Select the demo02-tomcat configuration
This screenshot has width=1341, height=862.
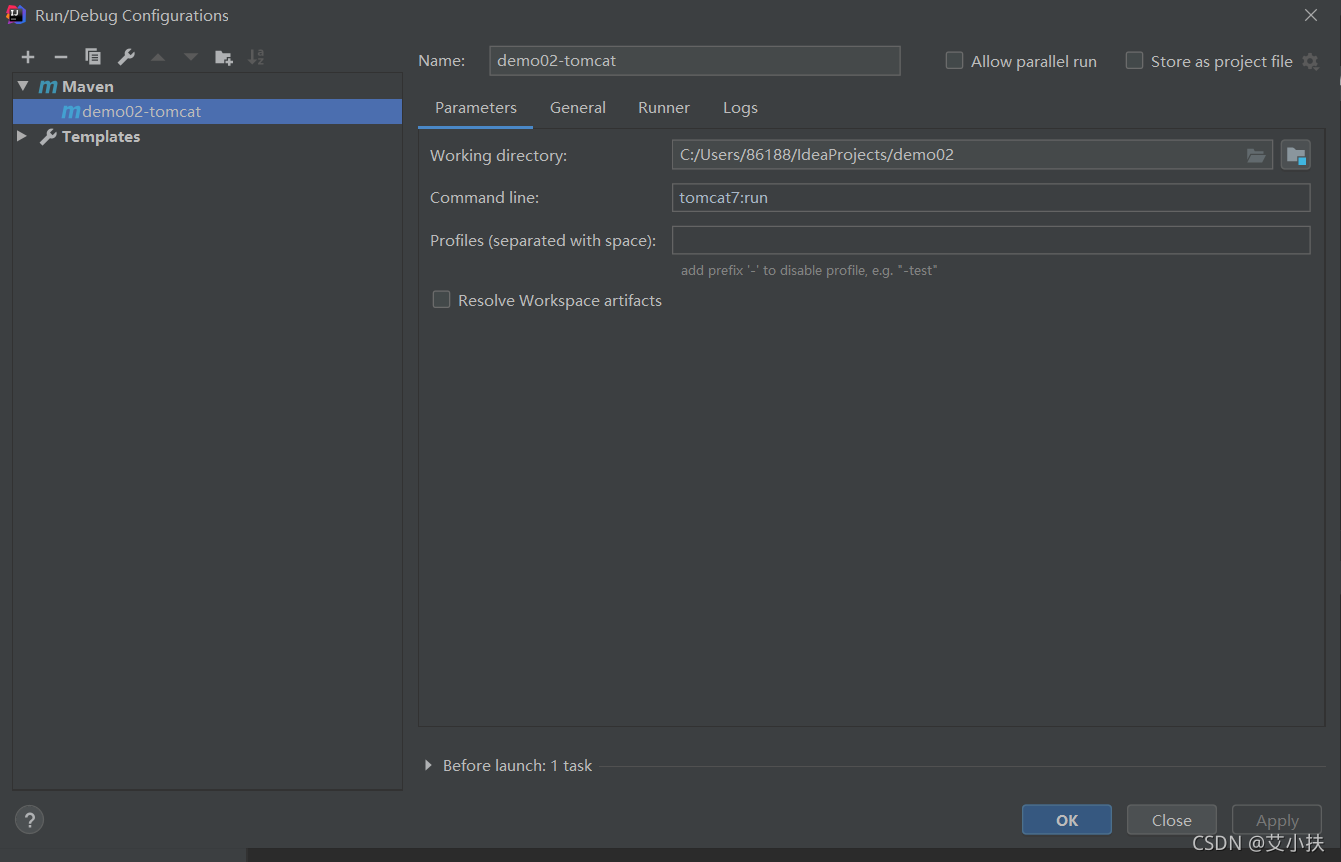click(208, 111)
